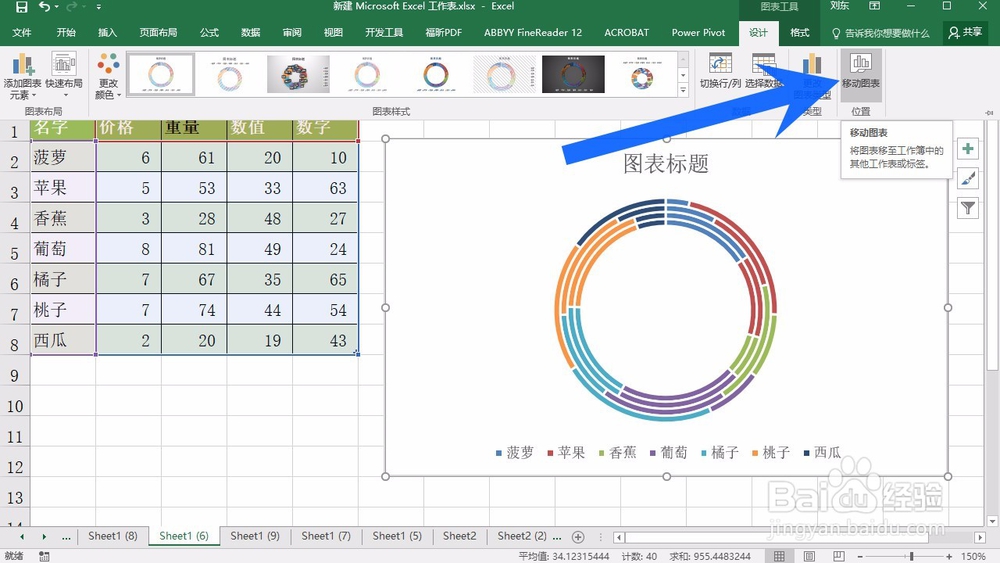1000x563 pixels.
Task: Click the Tell Me search box
Action: point(881,33)
